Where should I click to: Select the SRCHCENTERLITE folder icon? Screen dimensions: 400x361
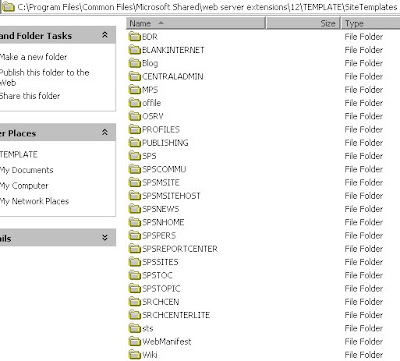click(135, 315)
